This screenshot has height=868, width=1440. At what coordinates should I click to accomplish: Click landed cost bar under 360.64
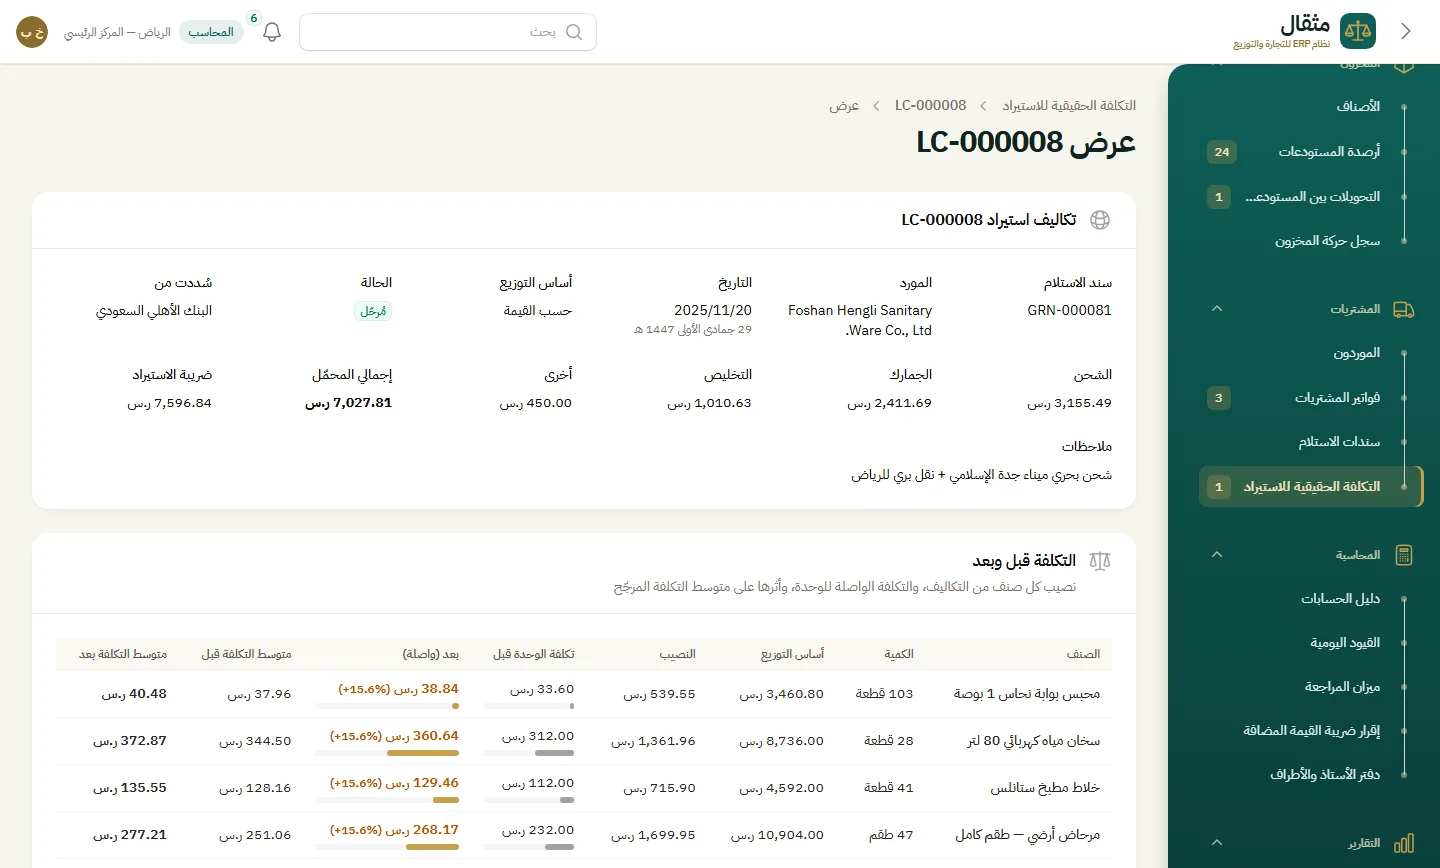click(387, 753)
